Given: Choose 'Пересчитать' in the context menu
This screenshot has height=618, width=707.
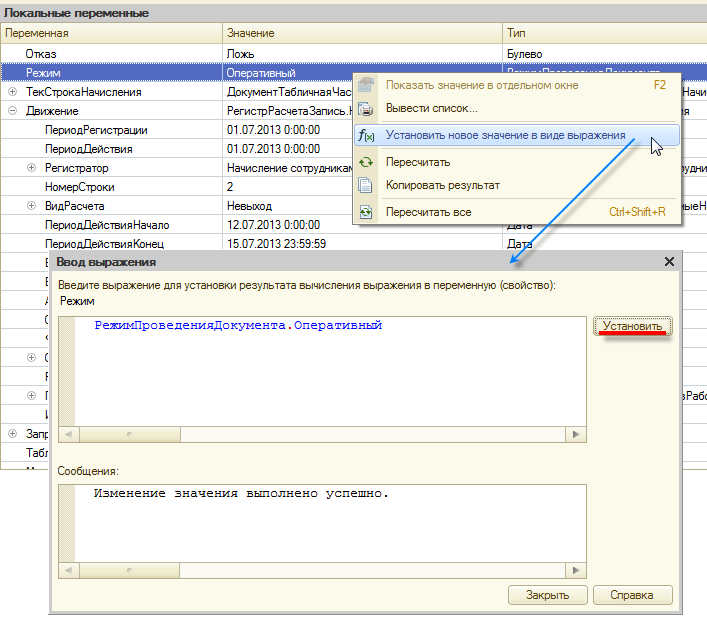Looking at the screenshot, I should click(x=517, y=162).
